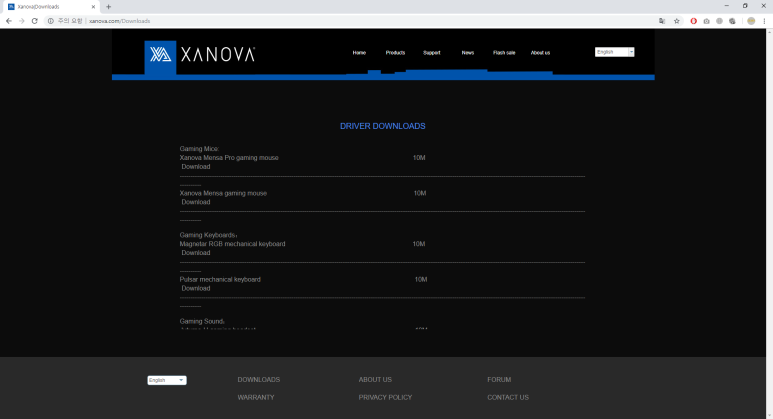Click the Gaming Keyboards category label
This screenshot has width=773, height=419.
[208, 235]
